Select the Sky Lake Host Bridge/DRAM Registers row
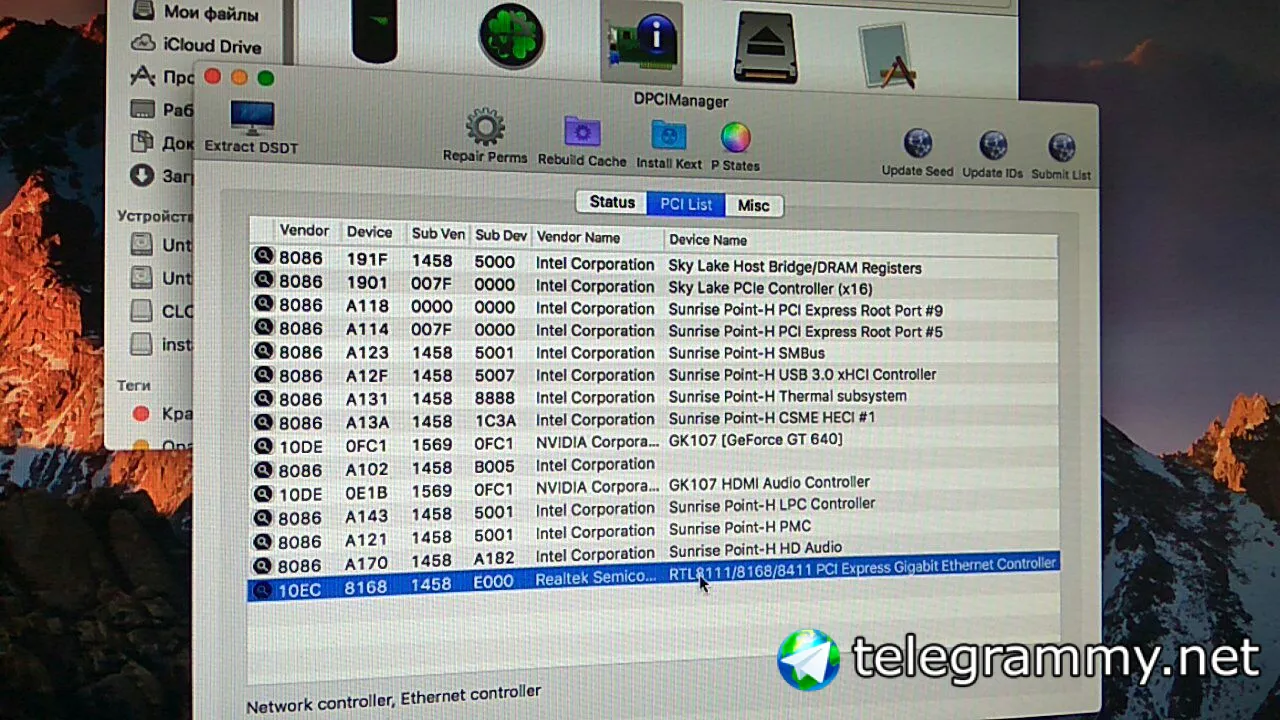Screen dimensions: 1280x720 coord(654,263)
